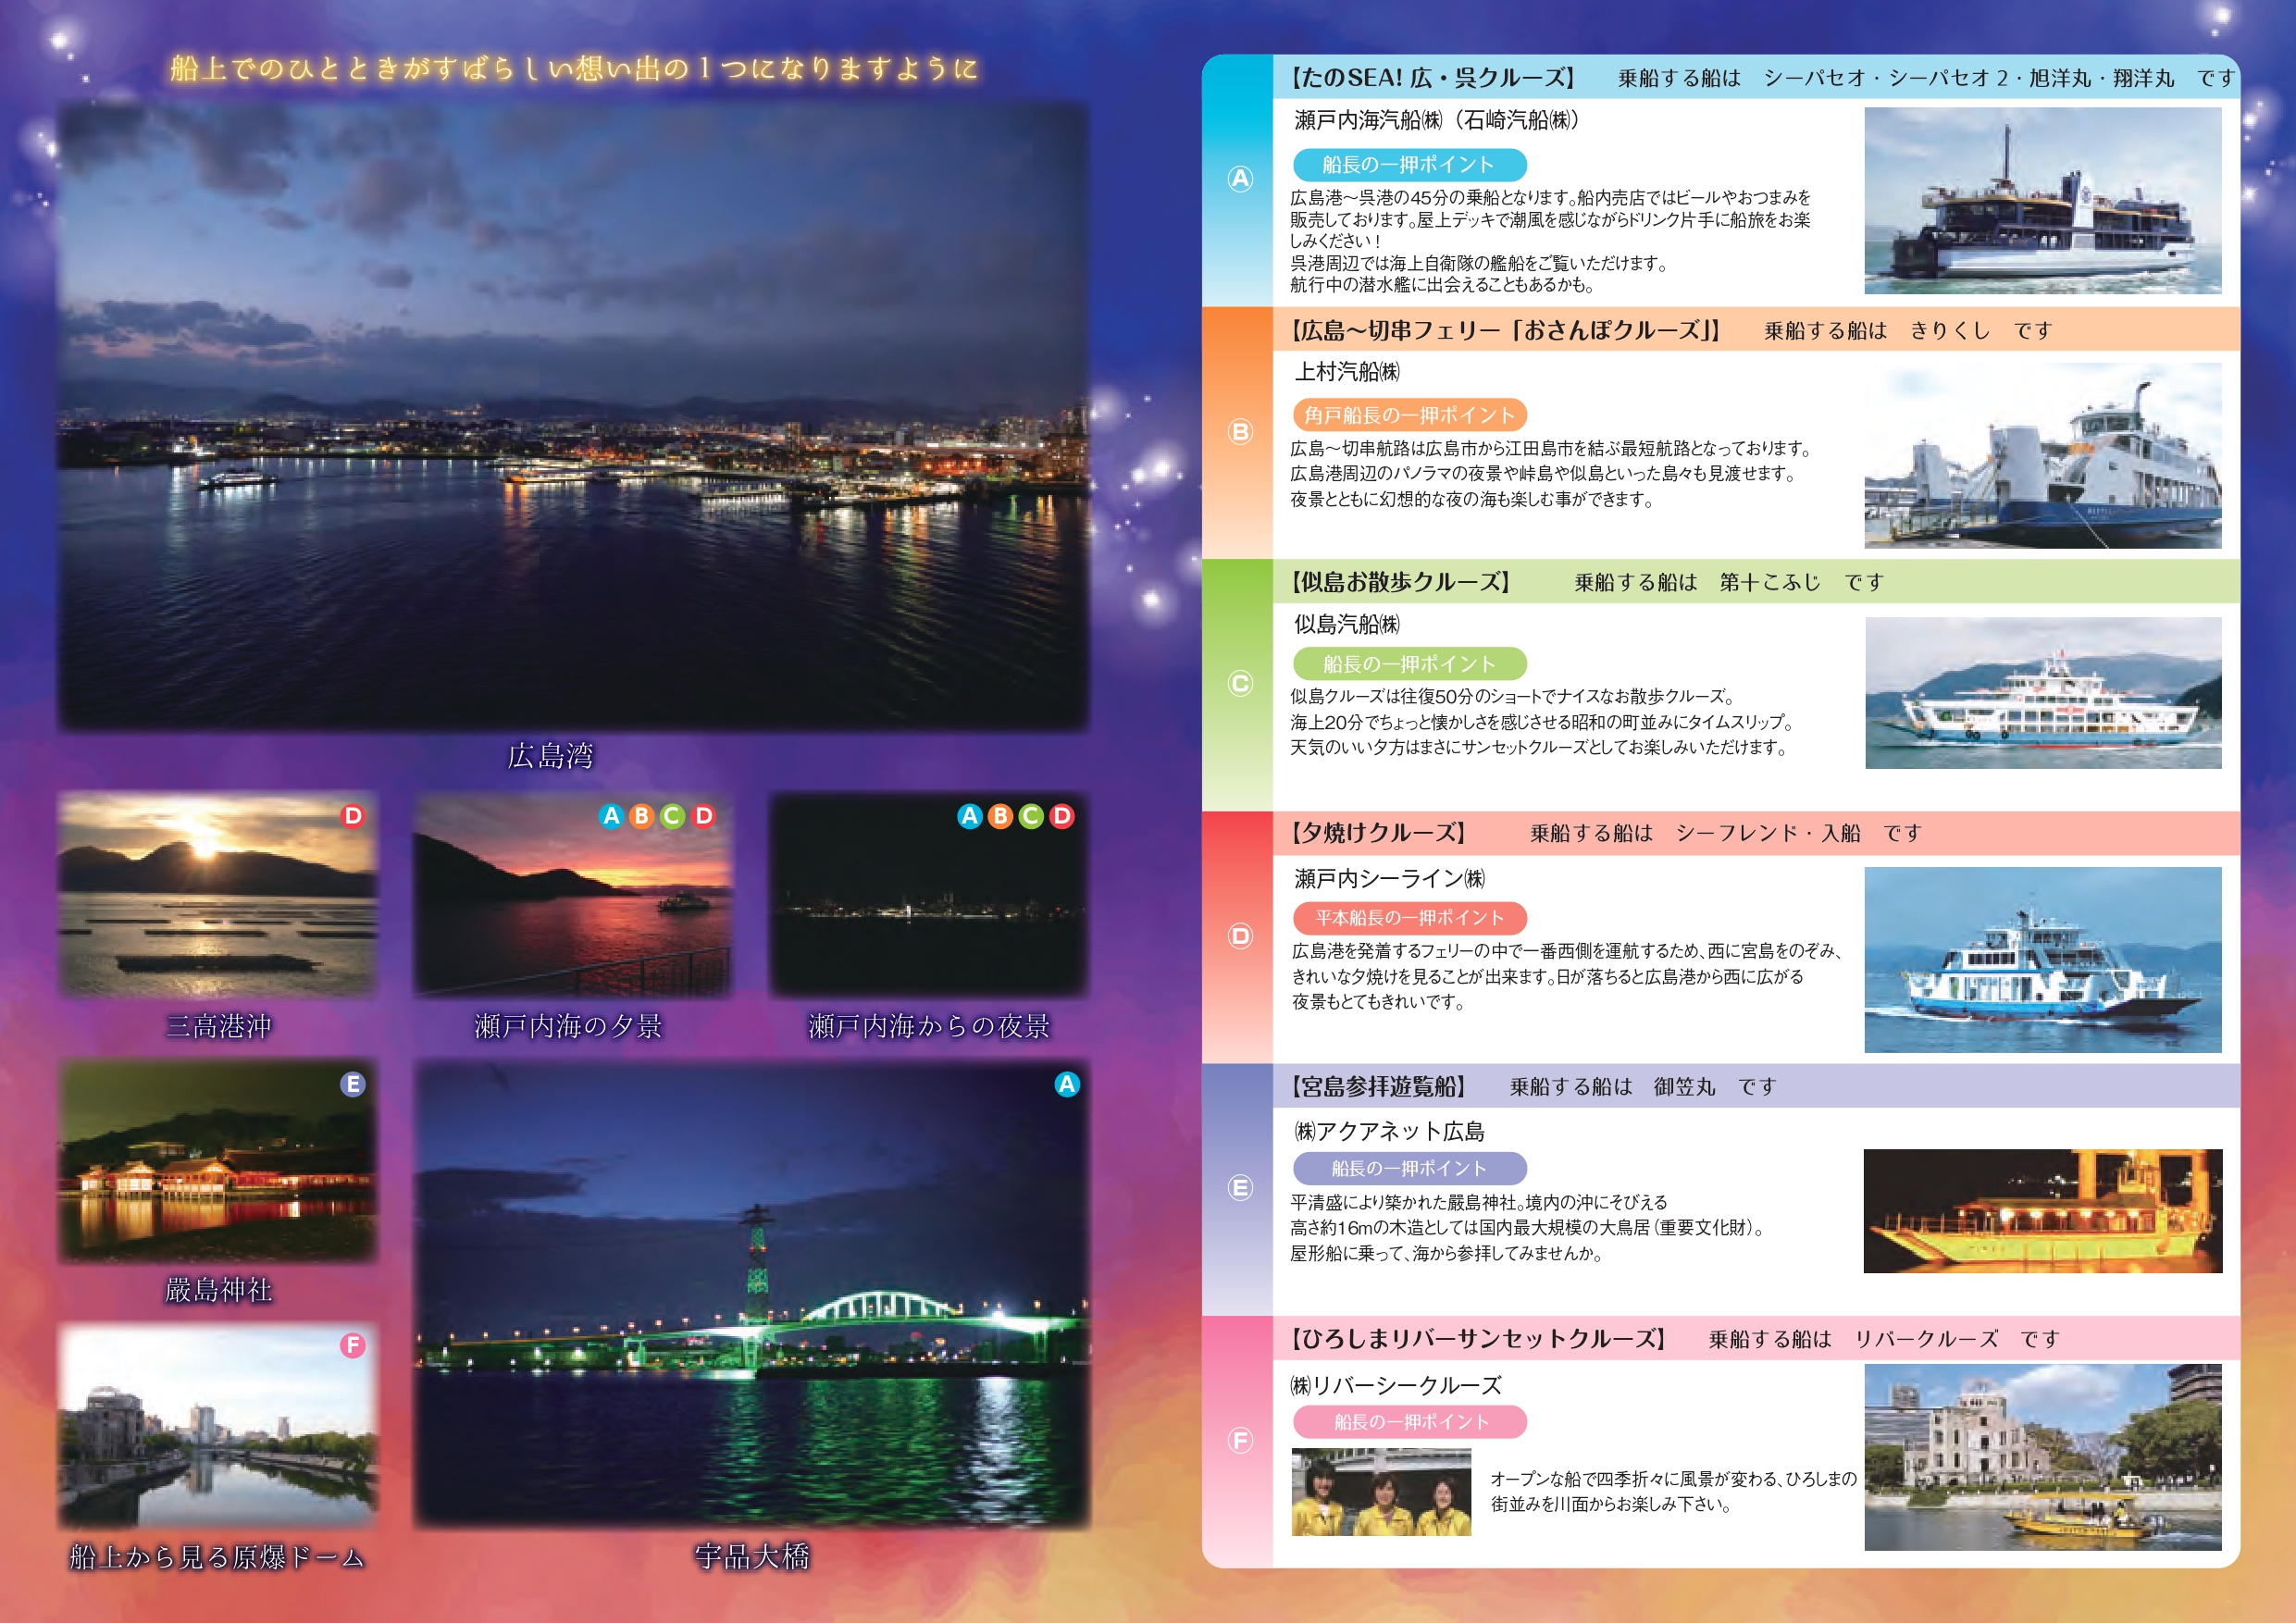Click the A badge on the 瀬戸内海からの夜景 photo
Image resolution: width=2296 pixels, height=1623 pixels.
coord(969,816)
